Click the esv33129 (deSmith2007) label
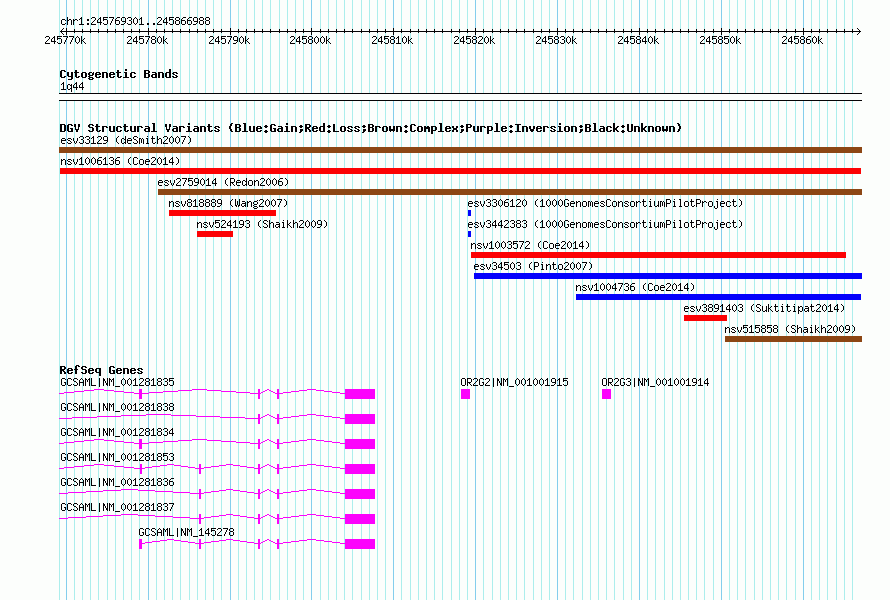890x600 pixels. tap(126, 140)
